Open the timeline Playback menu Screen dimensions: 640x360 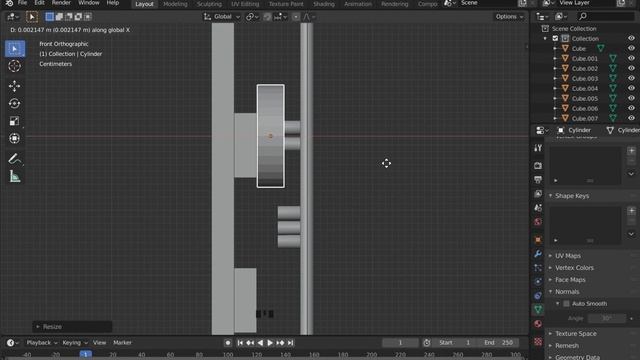[x=42, y=343]
